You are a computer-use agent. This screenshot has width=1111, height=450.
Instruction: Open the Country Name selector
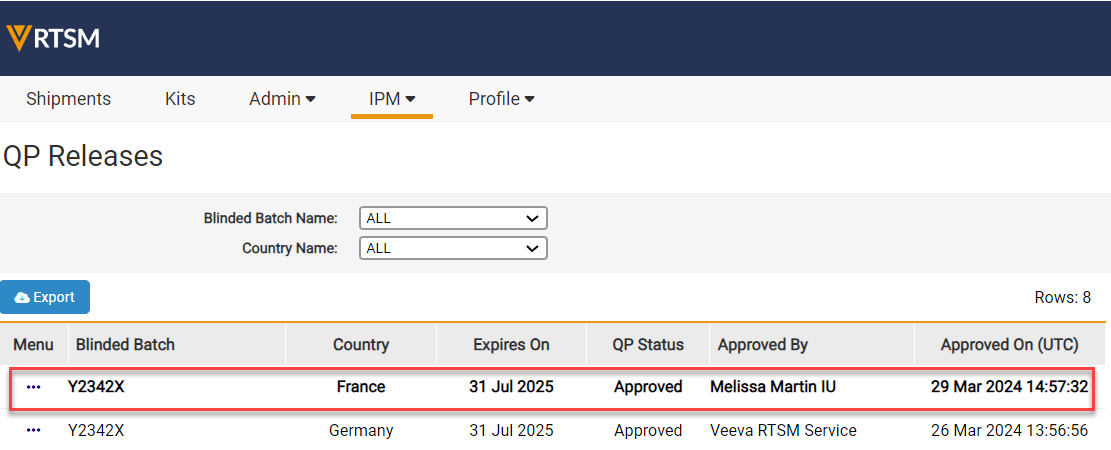pos(453,248)
